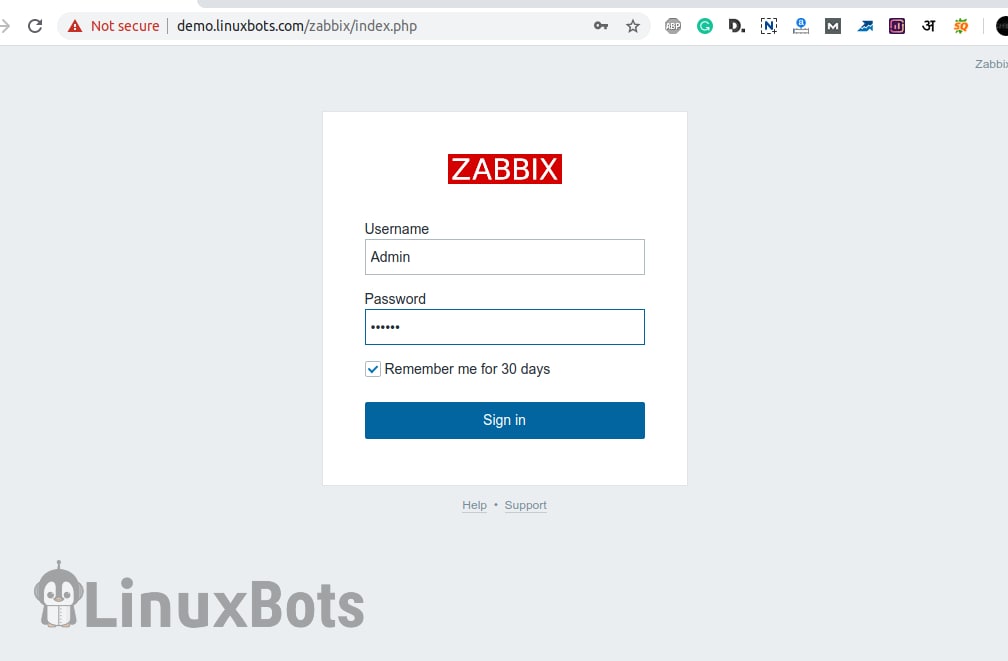Click the blue chart extension icon

pos(865,25)
